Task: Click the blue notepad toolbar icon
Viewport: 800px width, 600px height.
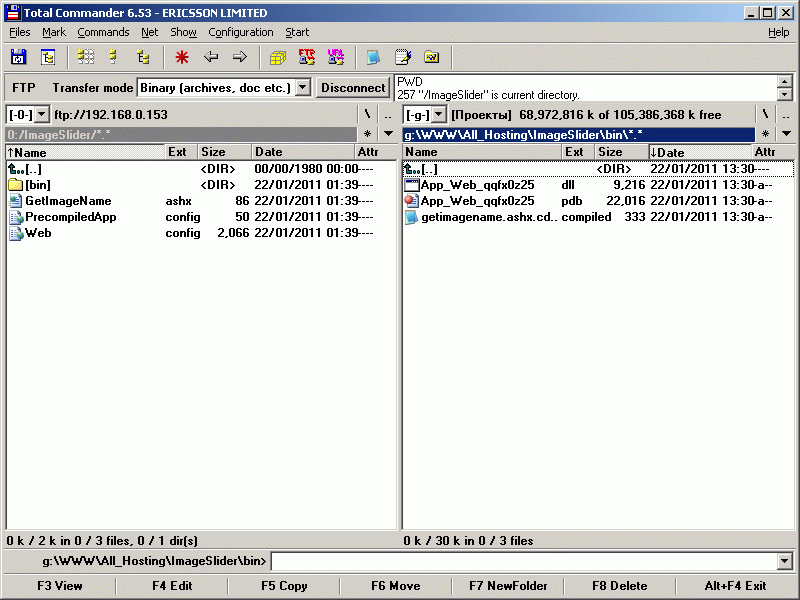Action: [x=373, y=57]
